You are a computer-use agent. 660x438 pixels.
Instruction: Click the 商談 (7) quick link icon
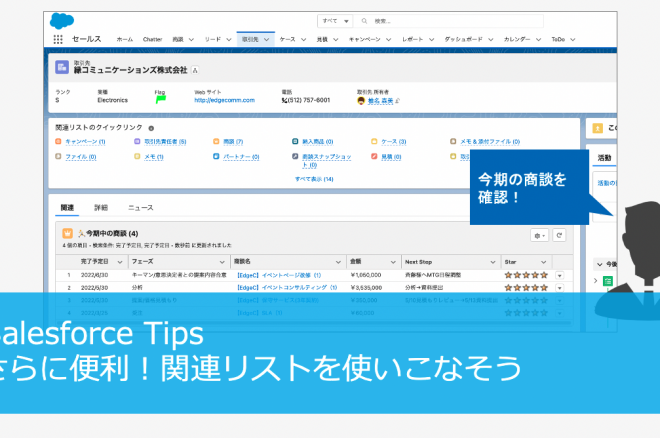pyautogui.click(x=216, y=141)
